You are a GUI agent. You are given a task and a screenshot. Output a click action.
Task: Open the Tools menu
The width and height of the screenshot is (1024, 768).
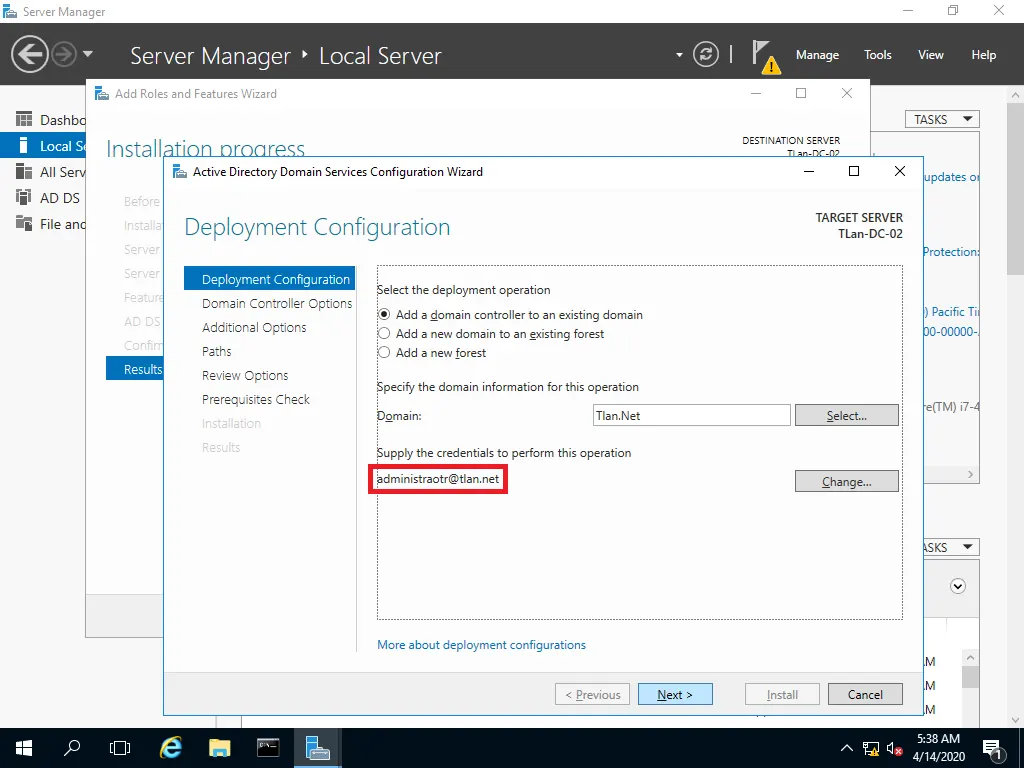[878, 55]
